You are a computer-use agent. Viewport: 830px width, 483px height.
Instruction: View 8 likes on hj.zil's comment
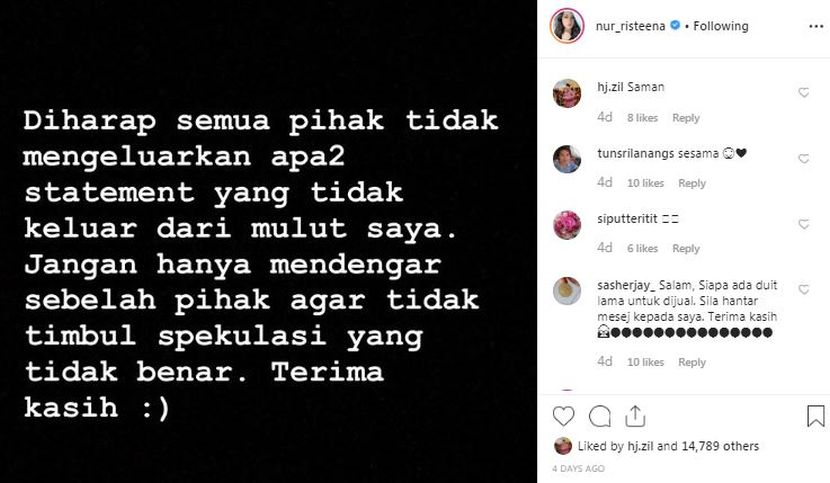(x=642, y=118)
